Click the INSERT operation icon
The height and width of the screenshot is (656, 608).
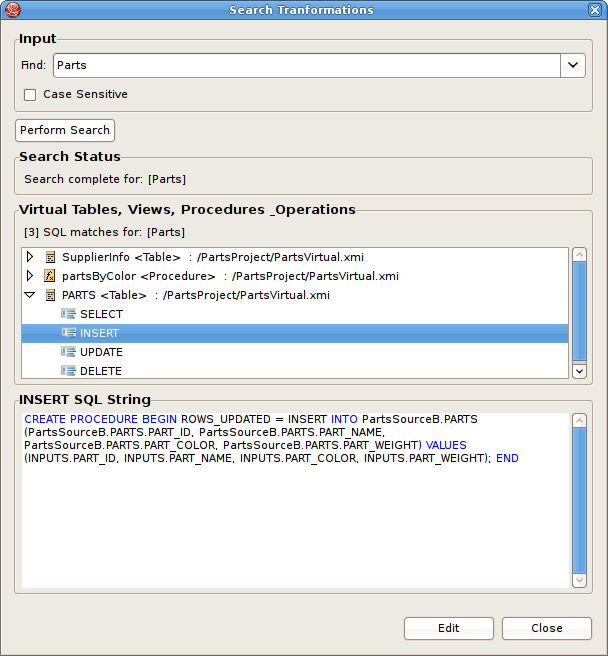(68, 333)
